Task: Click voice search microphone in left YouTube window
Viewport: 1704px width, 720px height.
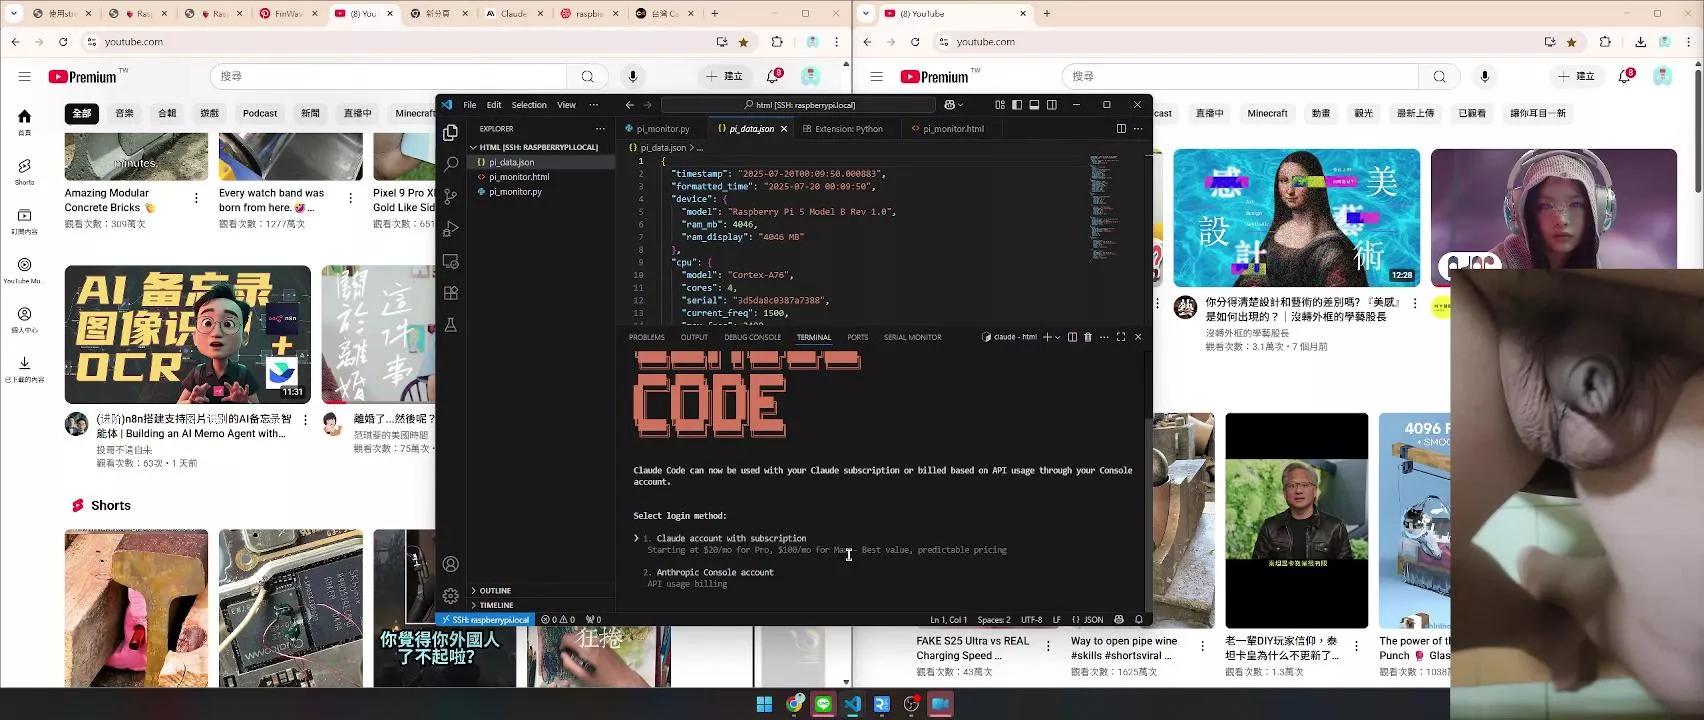Action: pos(632,76)
